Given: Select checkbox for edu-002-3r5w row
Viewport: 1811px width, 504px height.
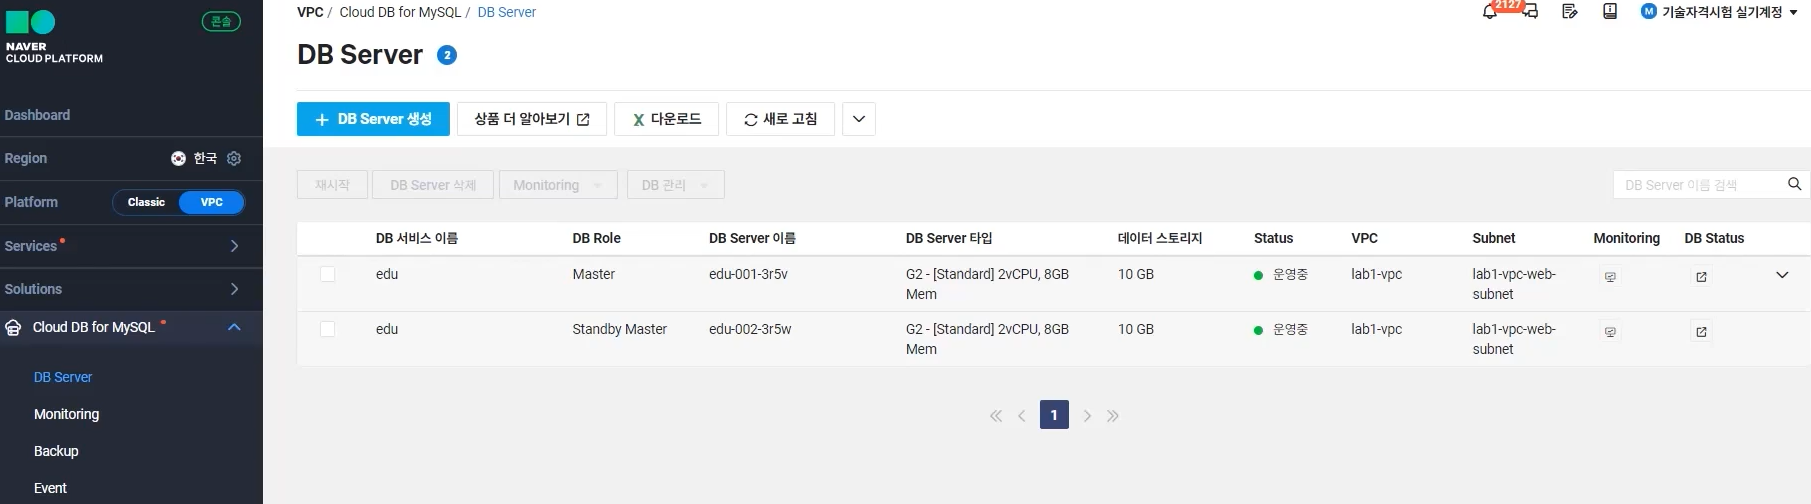Looking at the screenshot, I should (327, 329).
